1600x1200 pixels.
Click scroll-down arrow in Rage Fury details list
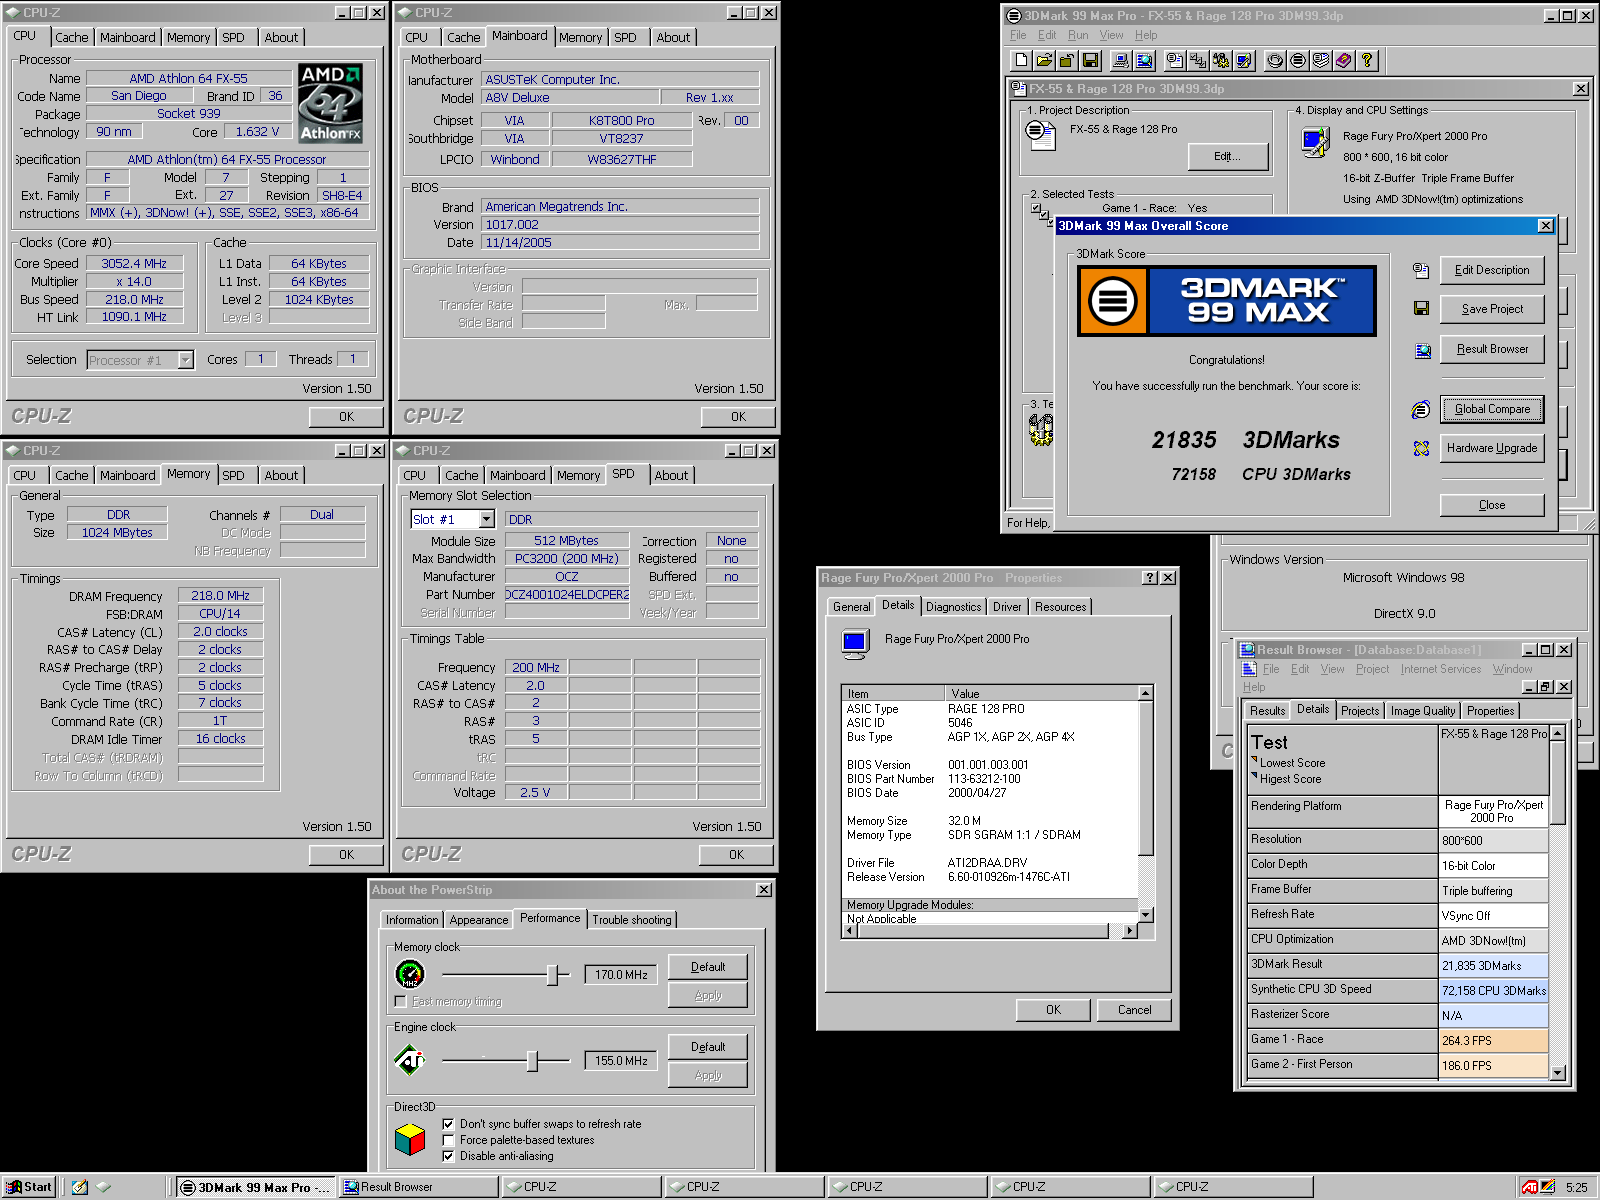[1145, 914]
